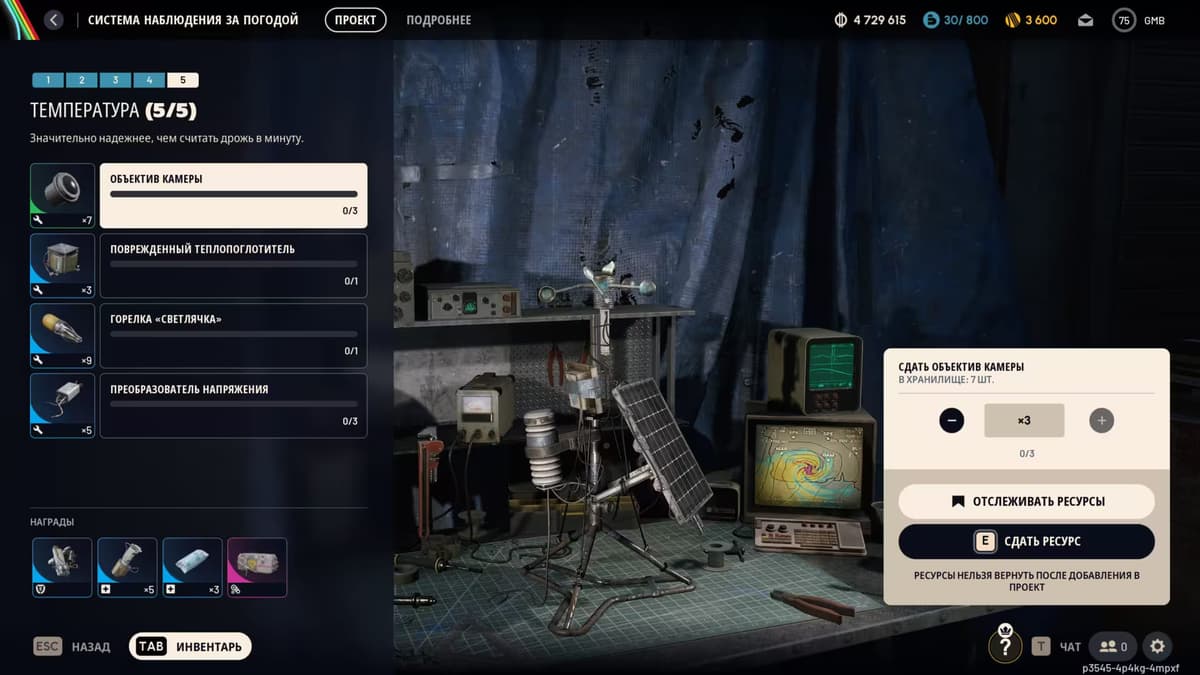Open the settings gear icon
The image size is (1200, 675).
tap(1157, 646)
